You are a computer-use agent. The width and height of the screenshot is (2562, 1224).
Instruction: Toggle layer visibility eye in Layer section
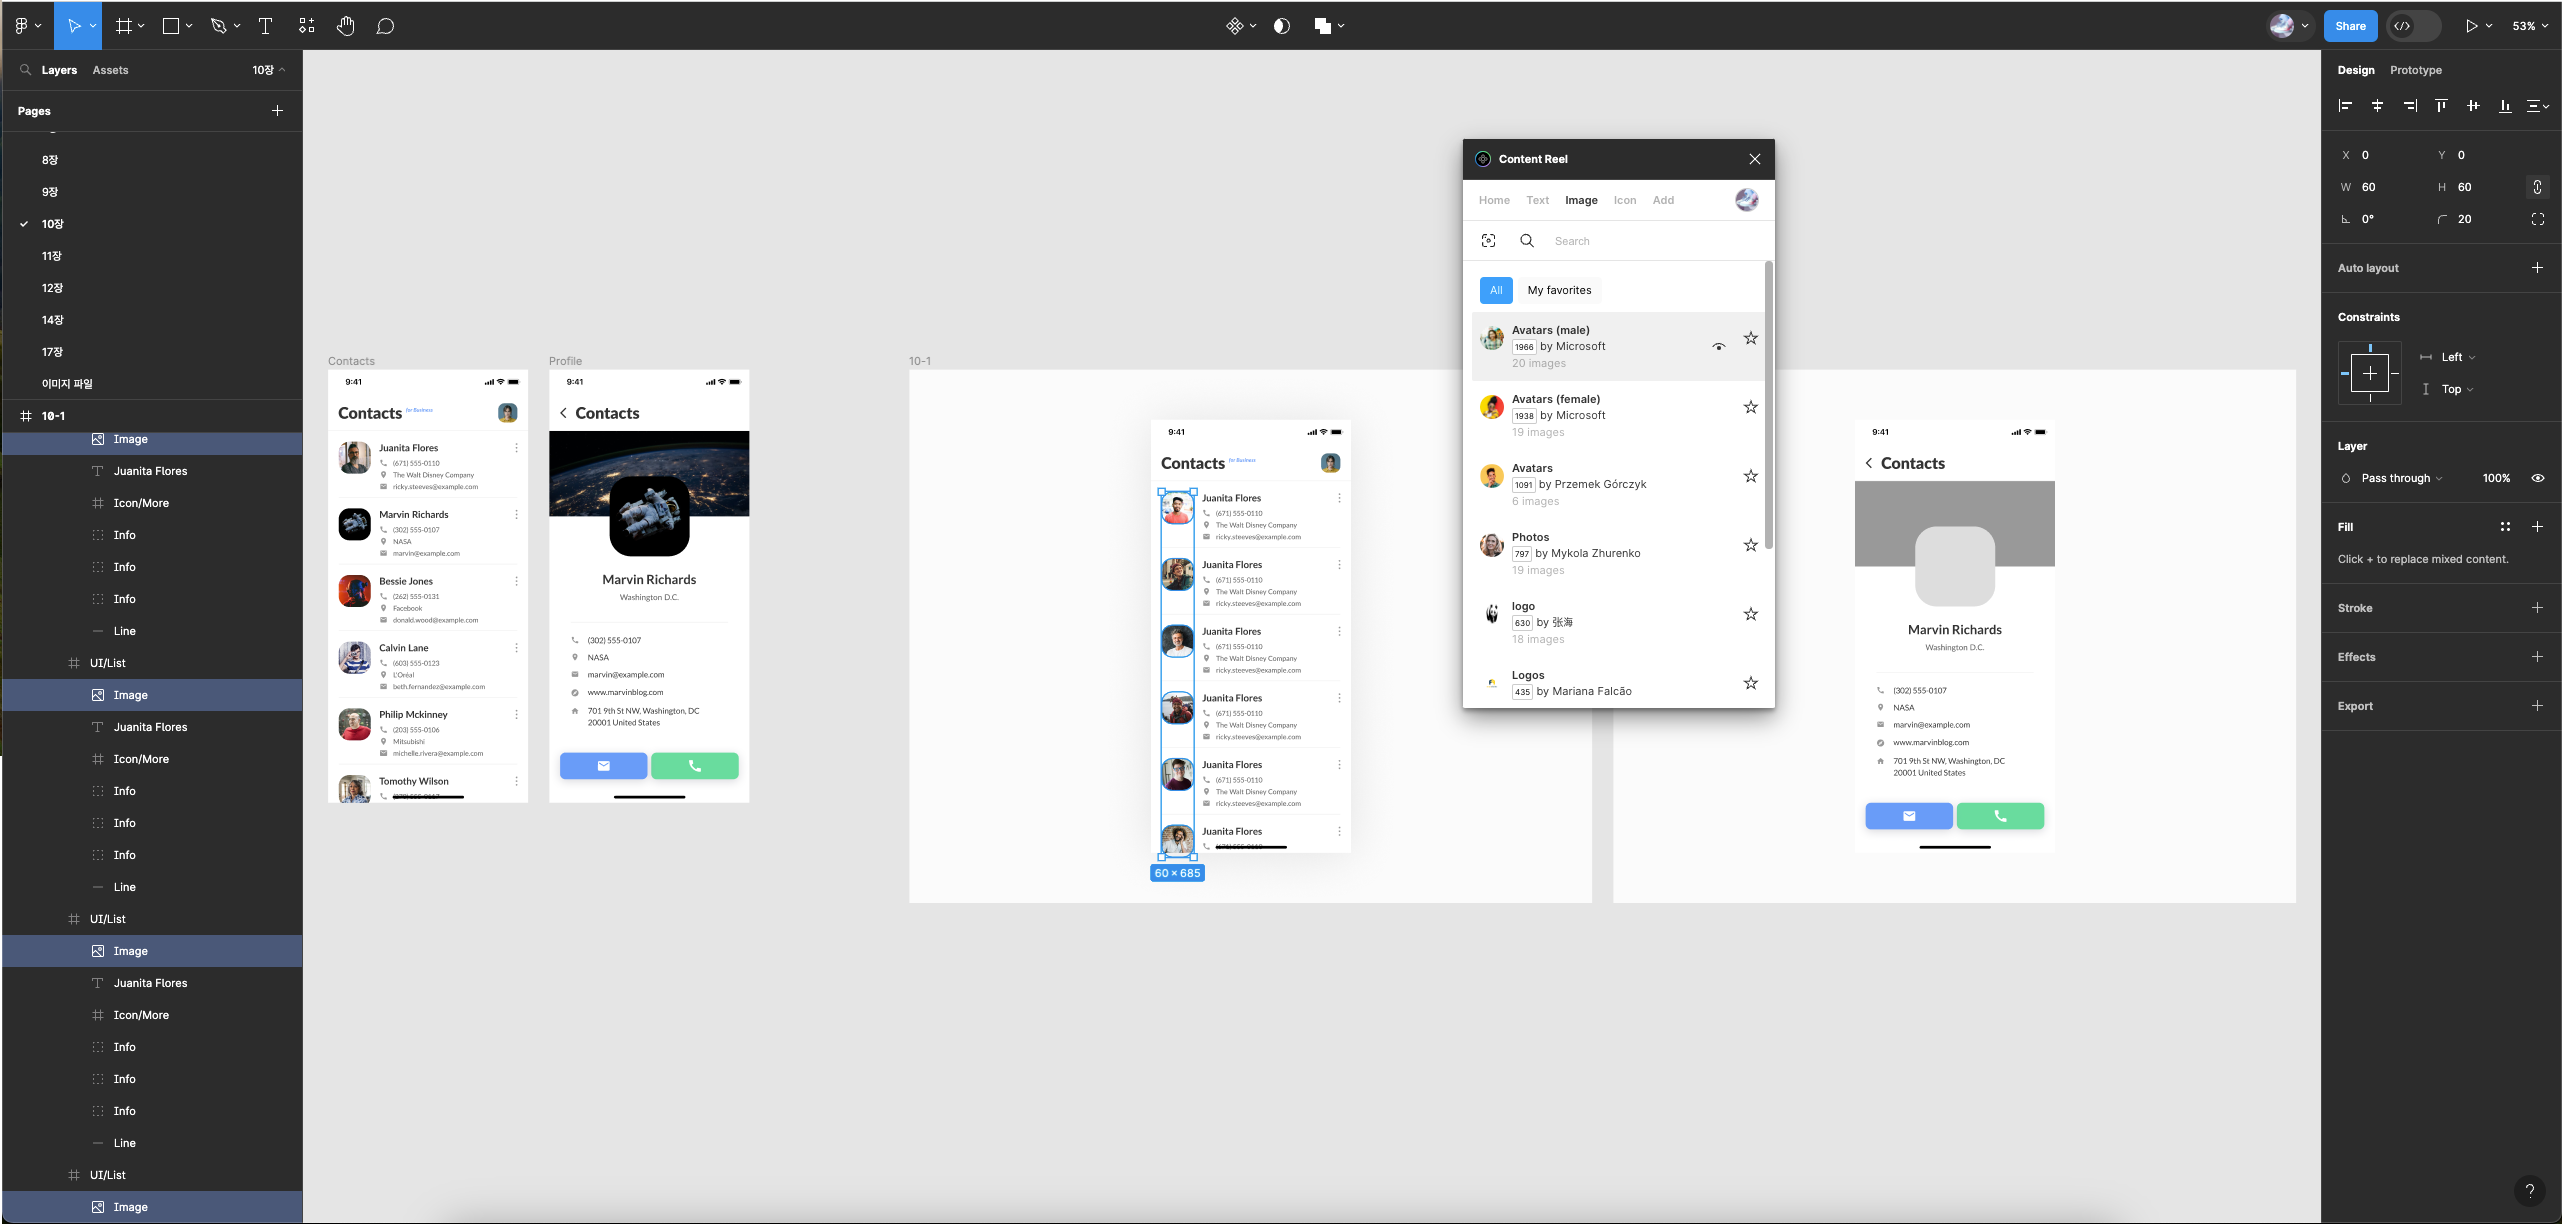[x=2537, y=478]
